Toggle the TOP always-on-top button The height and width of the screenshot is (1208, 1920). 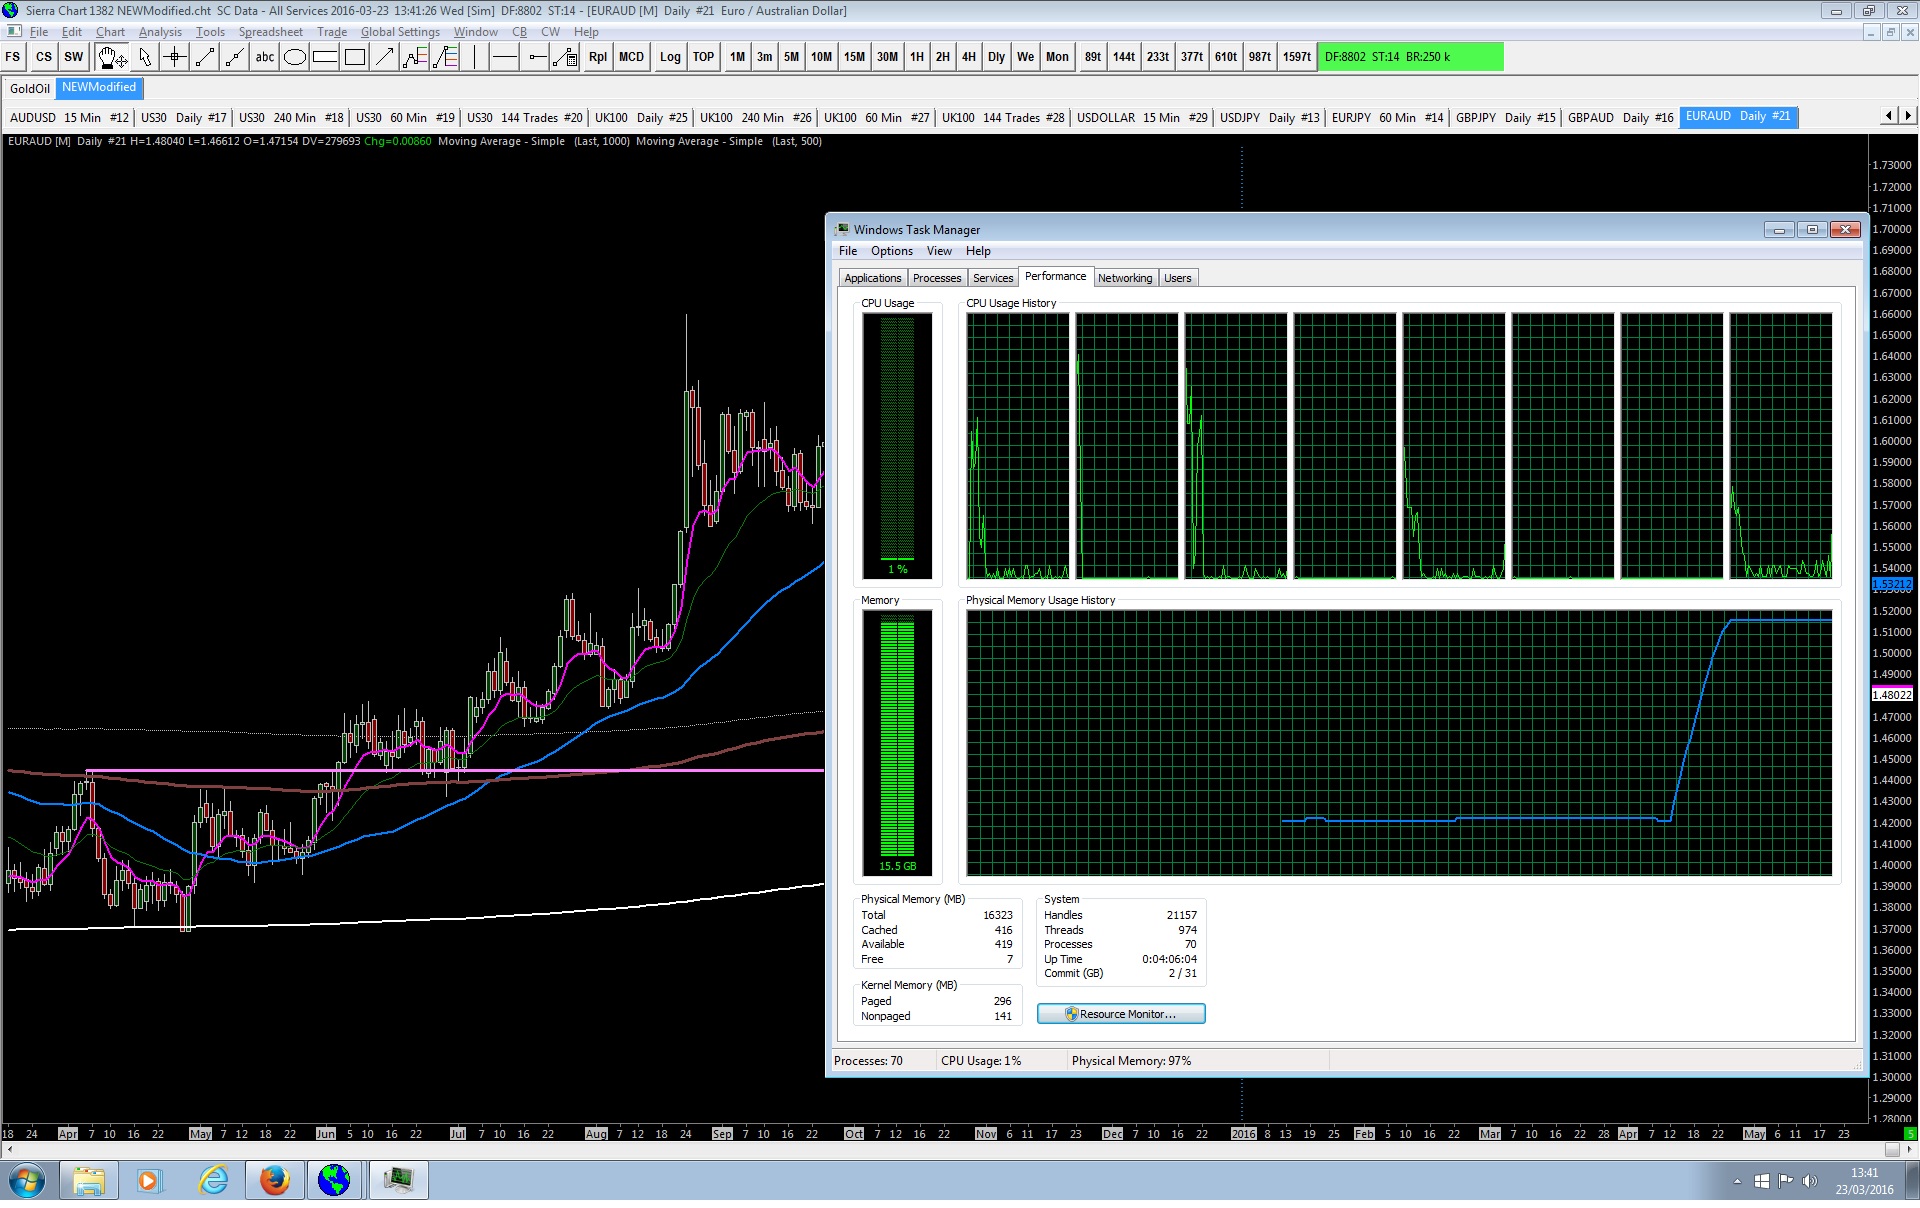coord(703,57)
